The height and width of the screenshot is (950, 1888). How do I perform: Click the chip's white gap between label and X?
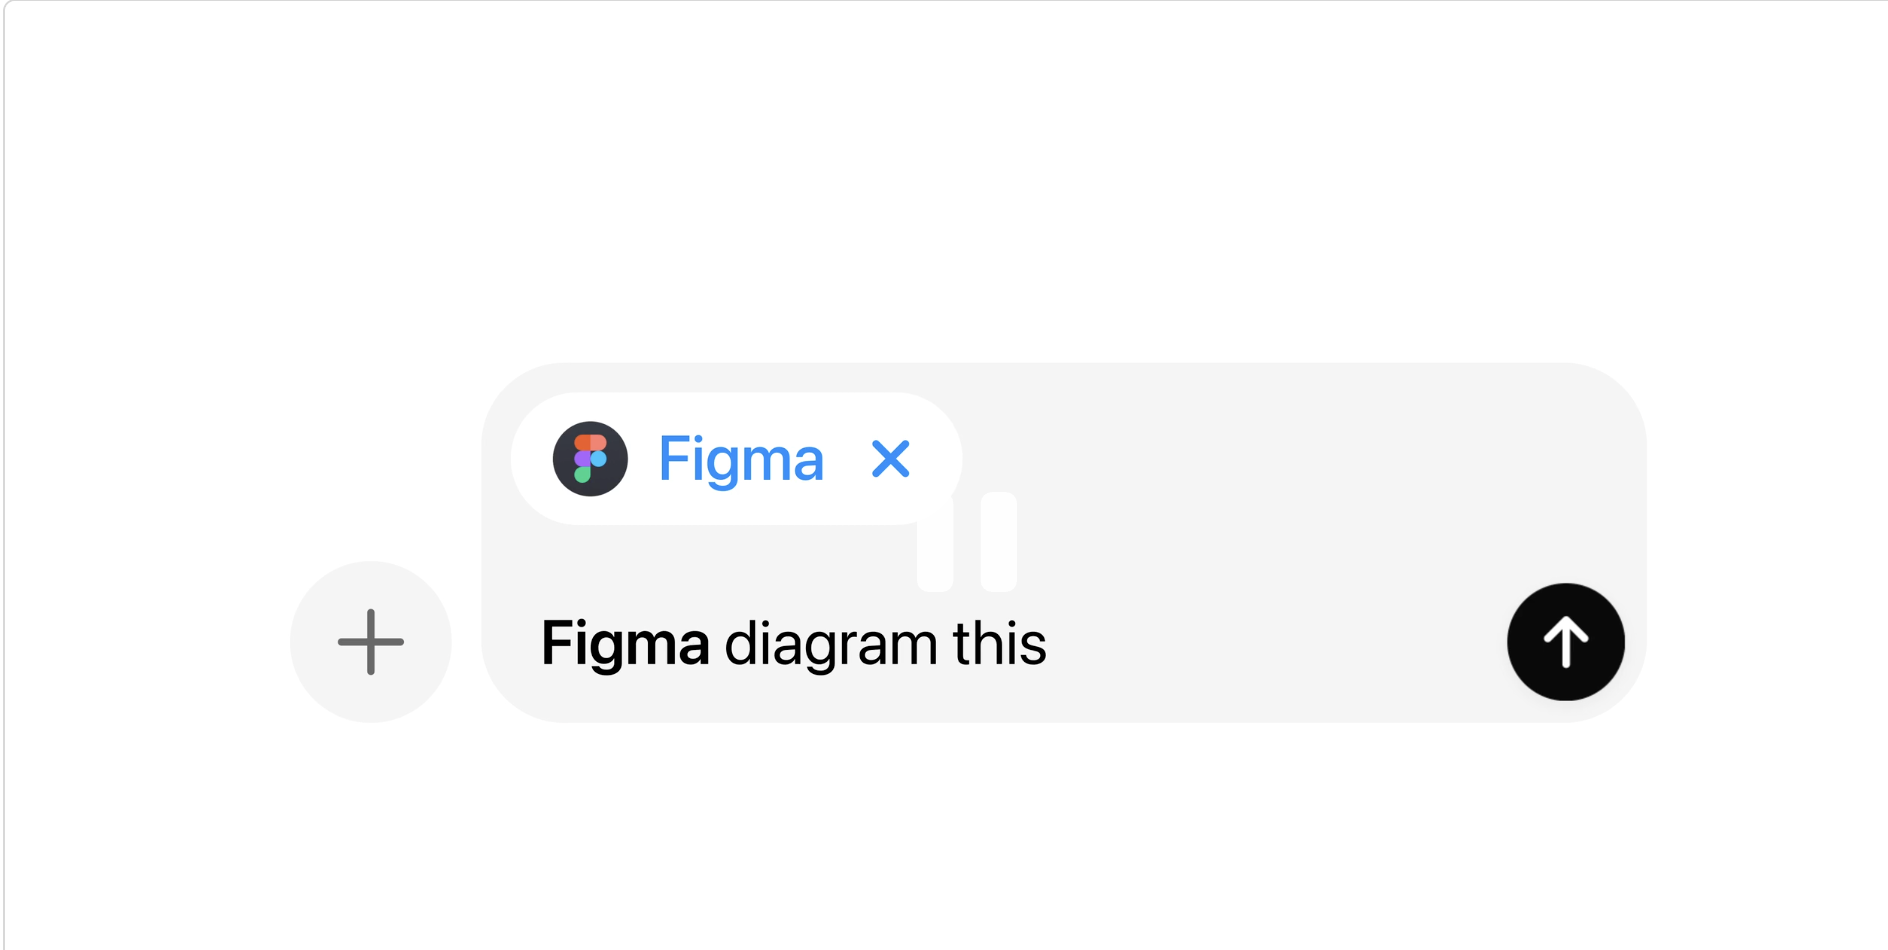pyautogui.click(x=848, y=459)
